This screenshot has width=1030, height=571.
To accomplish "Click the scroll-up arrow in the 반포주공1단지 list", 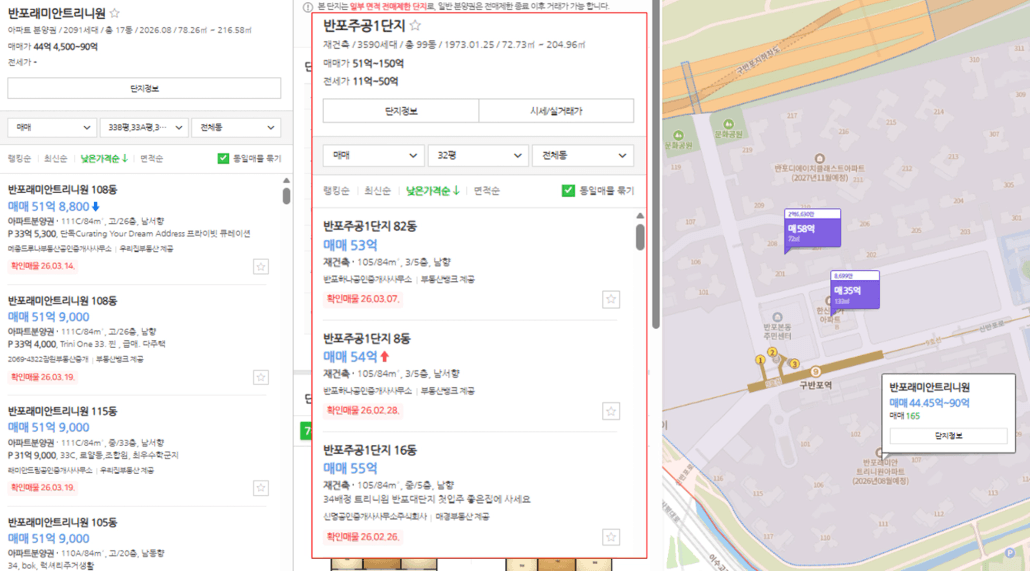I will (640, 216).
